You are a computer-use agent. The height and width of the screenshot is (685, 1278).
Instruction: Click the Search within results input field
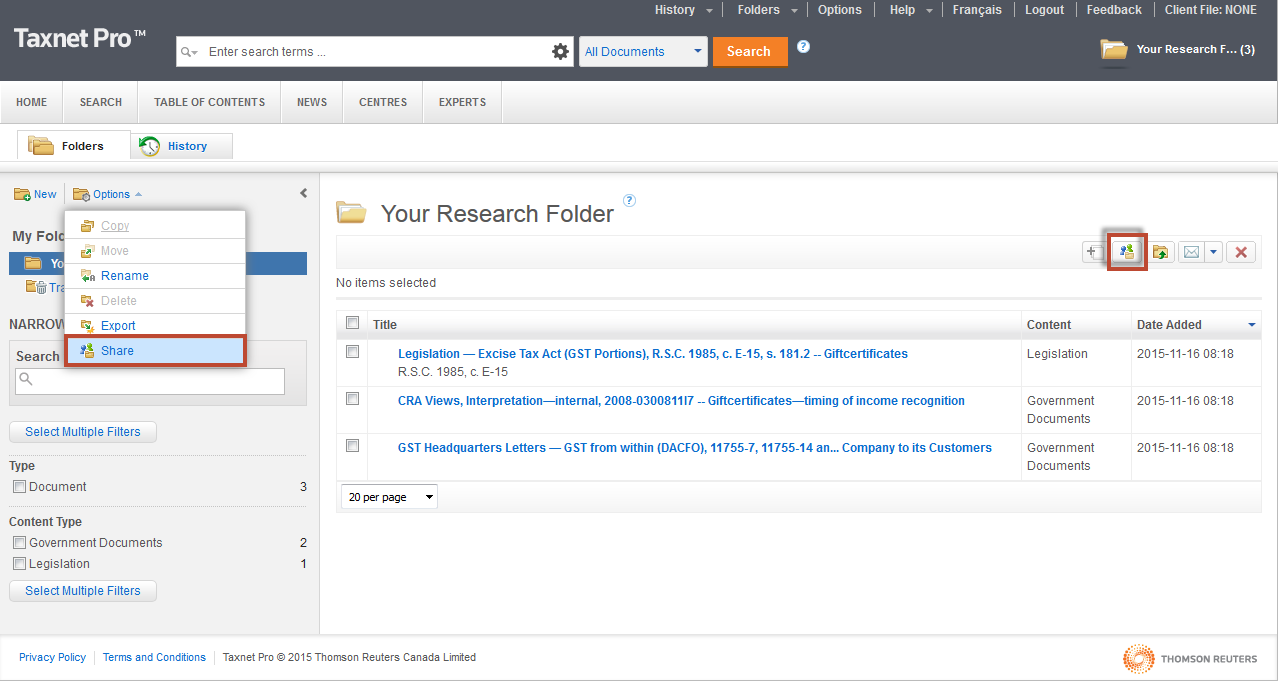(150, 381)
